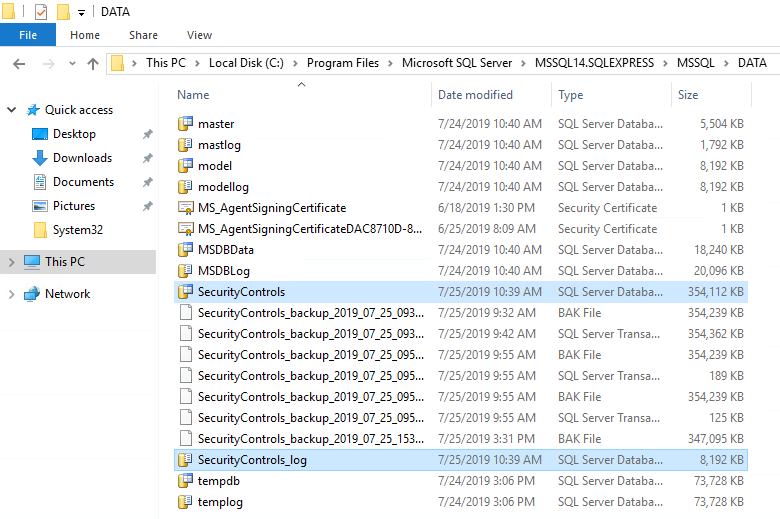The height and width of the screenshot is (519, 780).
Task: Expand the Network tree node
Action: tap(12, 294)
